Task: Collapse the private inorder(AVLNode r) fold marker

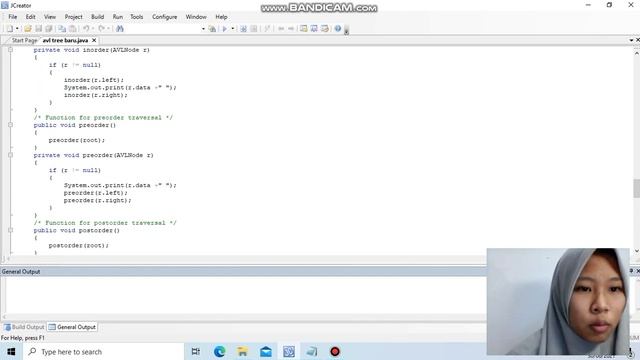Action: (11, 50)
